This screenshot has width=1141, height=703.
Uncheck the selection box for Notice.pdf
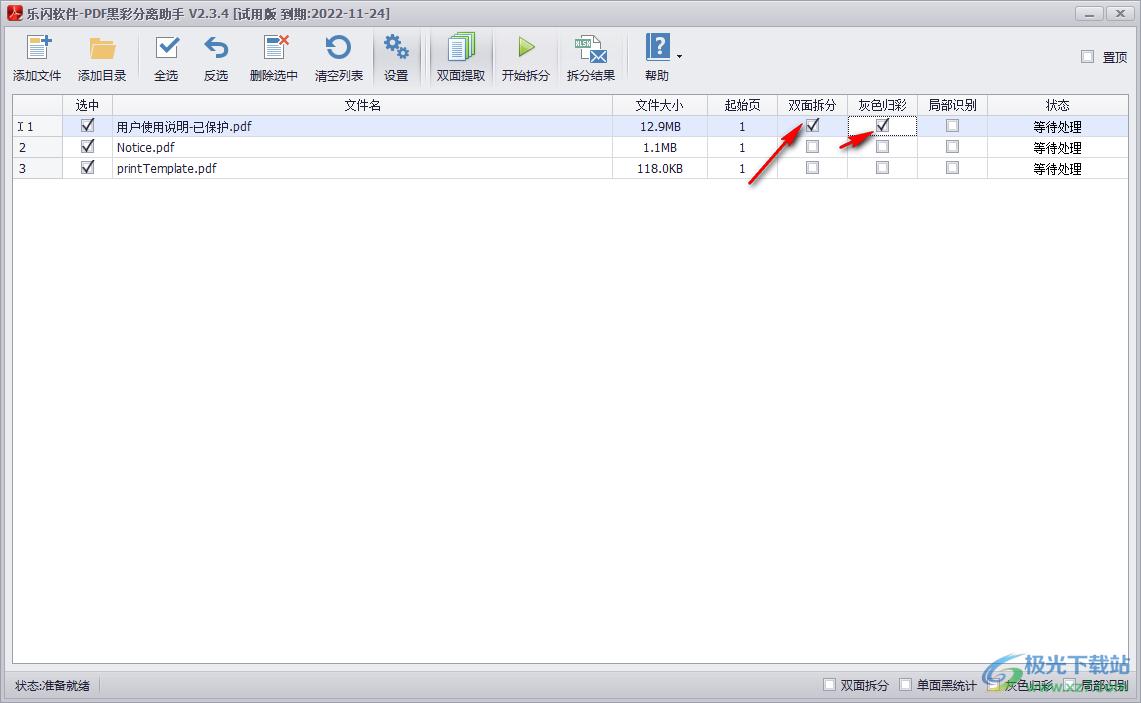(87, 147)
